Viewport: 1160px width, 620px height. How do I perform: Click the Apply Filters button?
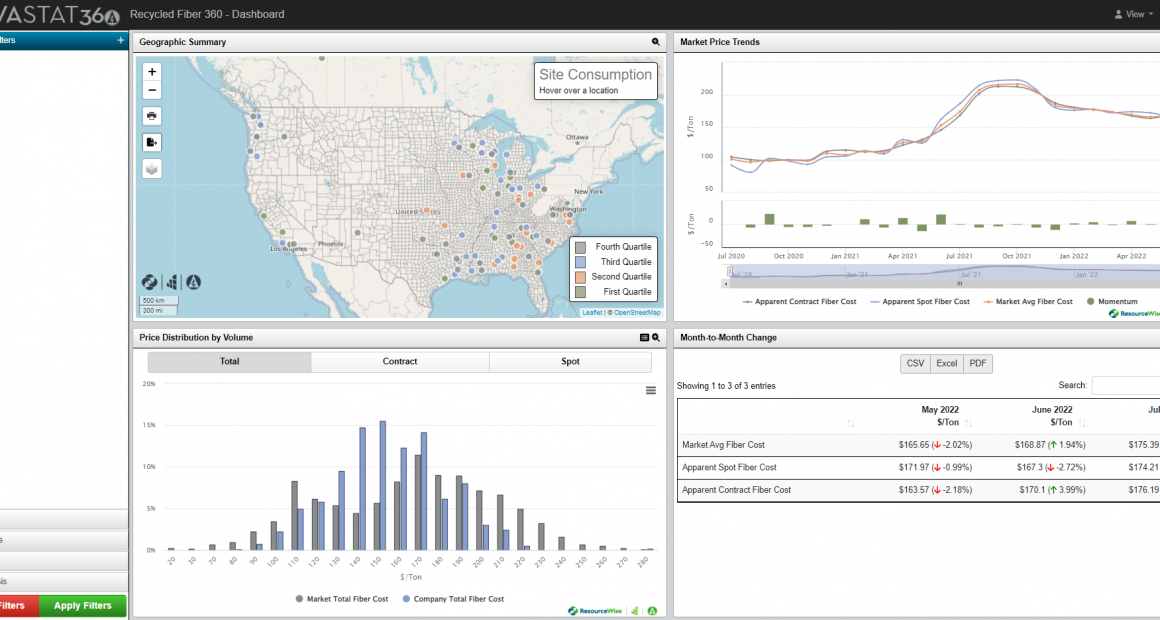click(82, 605)
